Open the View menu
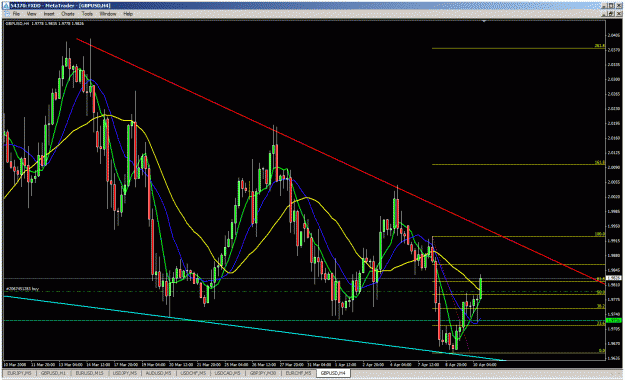Screen dimensions: 625x380 [31, 14]
